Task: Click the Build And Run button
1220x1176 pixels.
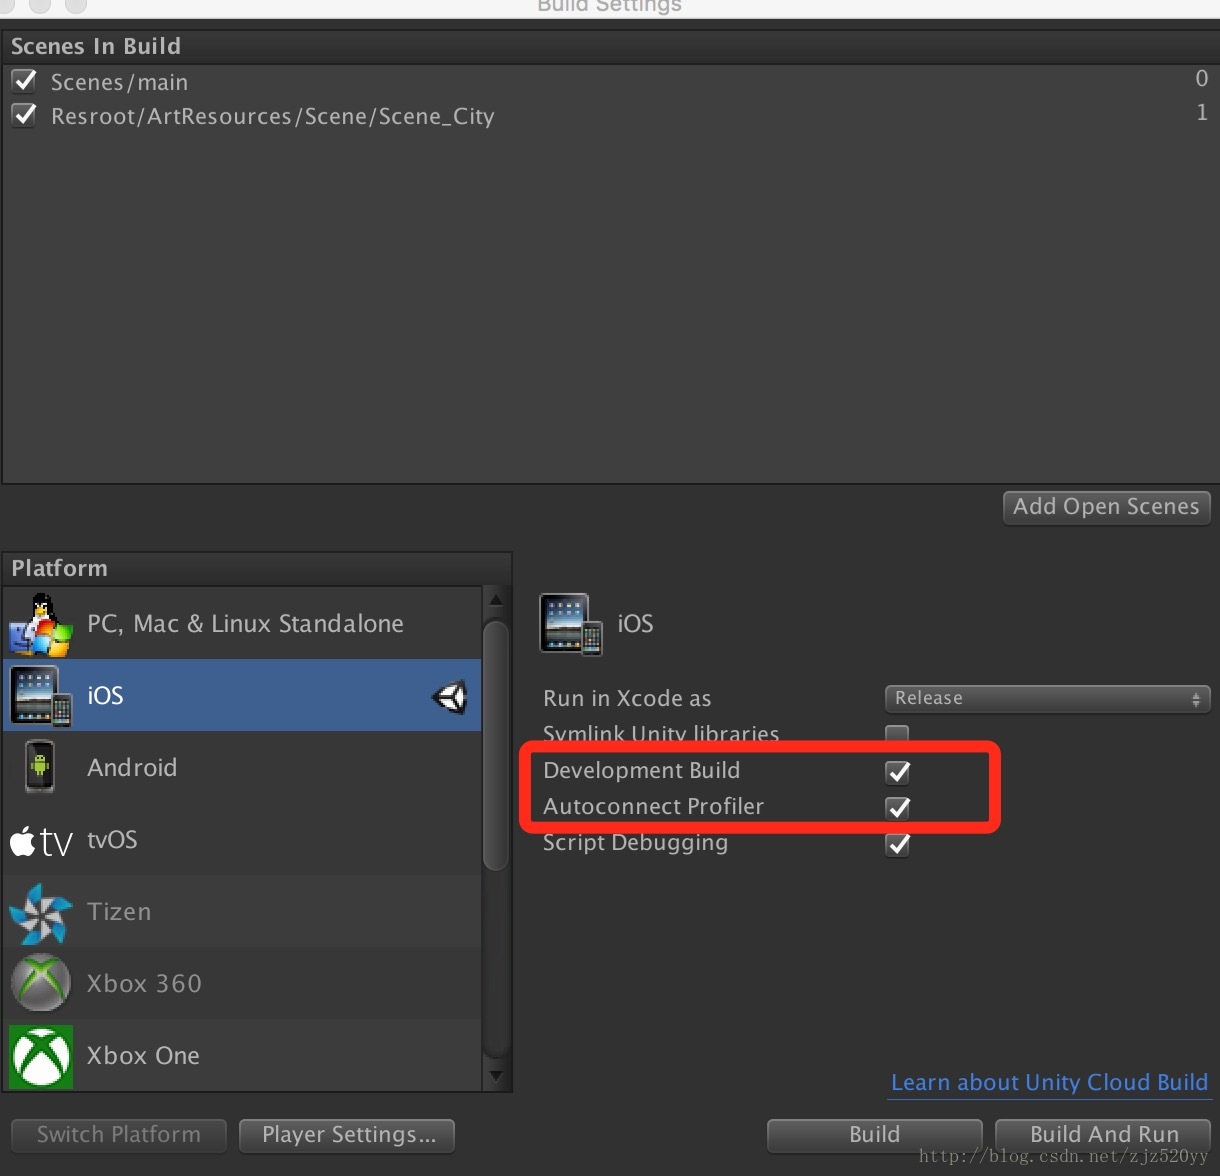Action: point(1104,1135)
